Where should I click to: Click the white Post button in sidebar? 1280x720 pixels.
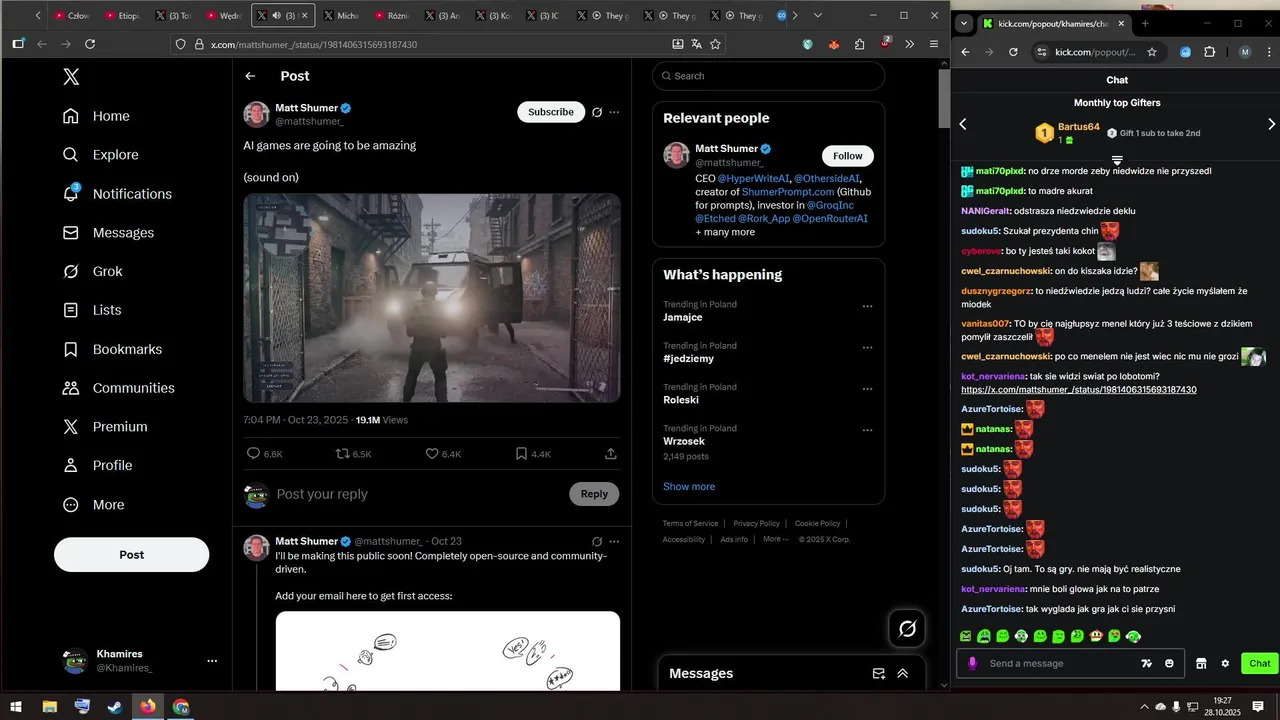132,555
